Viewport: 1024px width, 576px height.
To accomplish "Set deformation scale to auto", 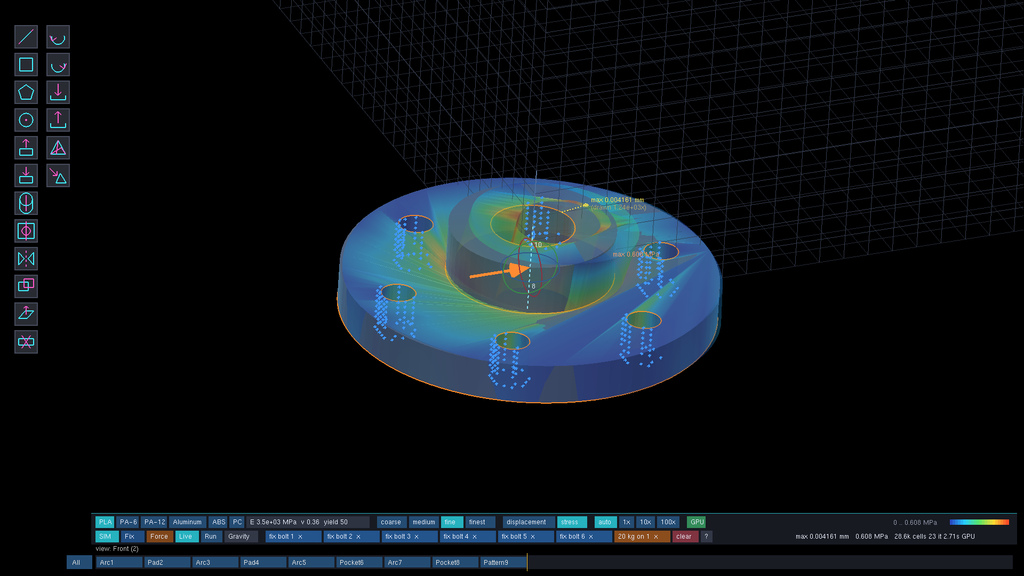I will click(605, 522).
